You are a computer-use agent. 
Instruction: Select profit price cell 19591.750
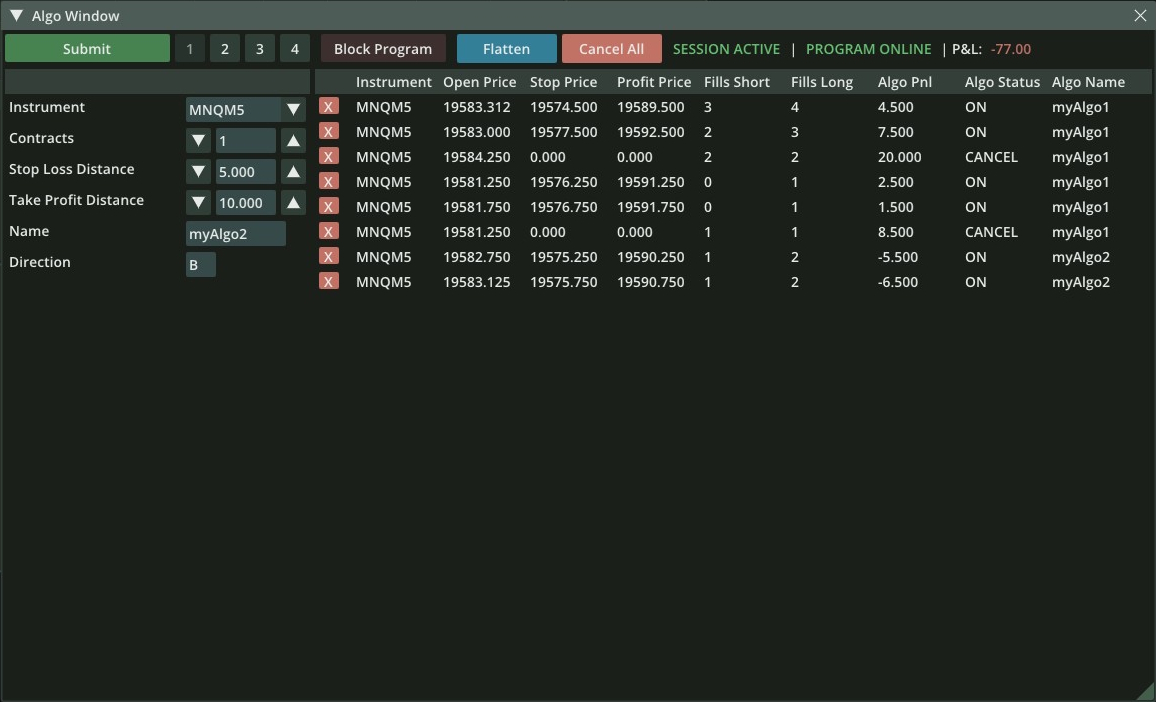pos(650,207)
